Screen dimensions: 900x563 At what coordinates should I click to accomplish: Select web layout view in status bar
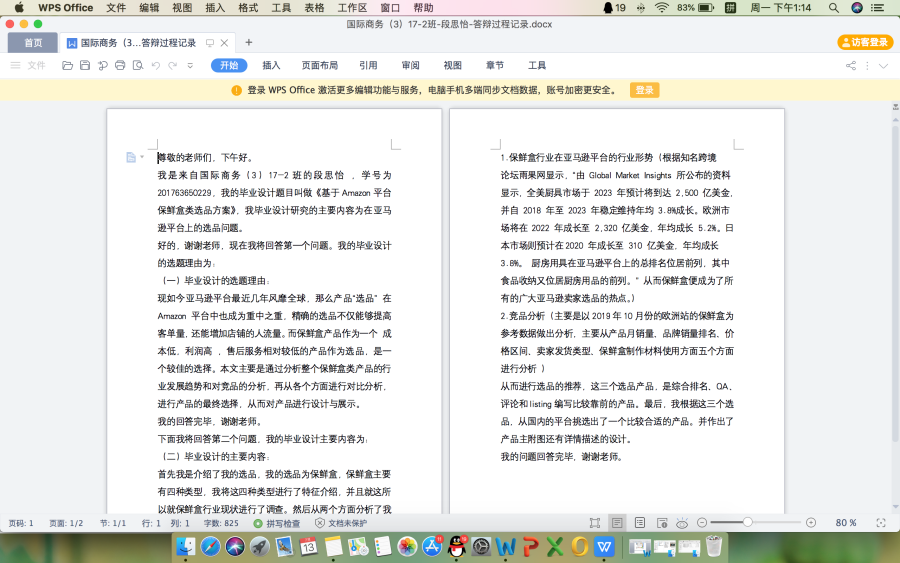tap(662, 523)
